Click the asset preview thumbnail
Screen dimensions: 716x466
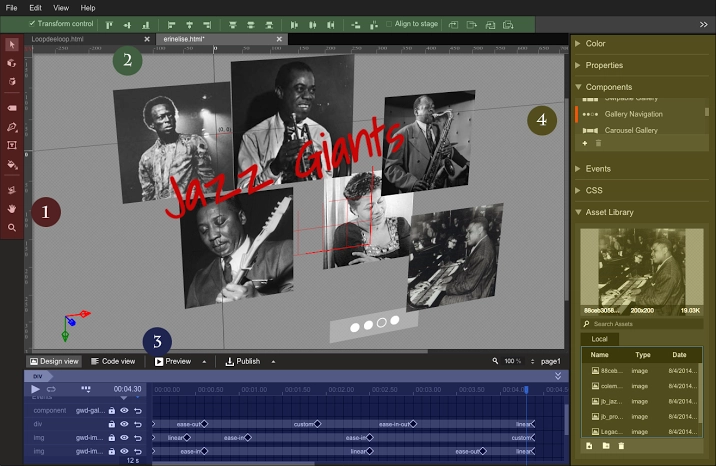tap(642, 272)
